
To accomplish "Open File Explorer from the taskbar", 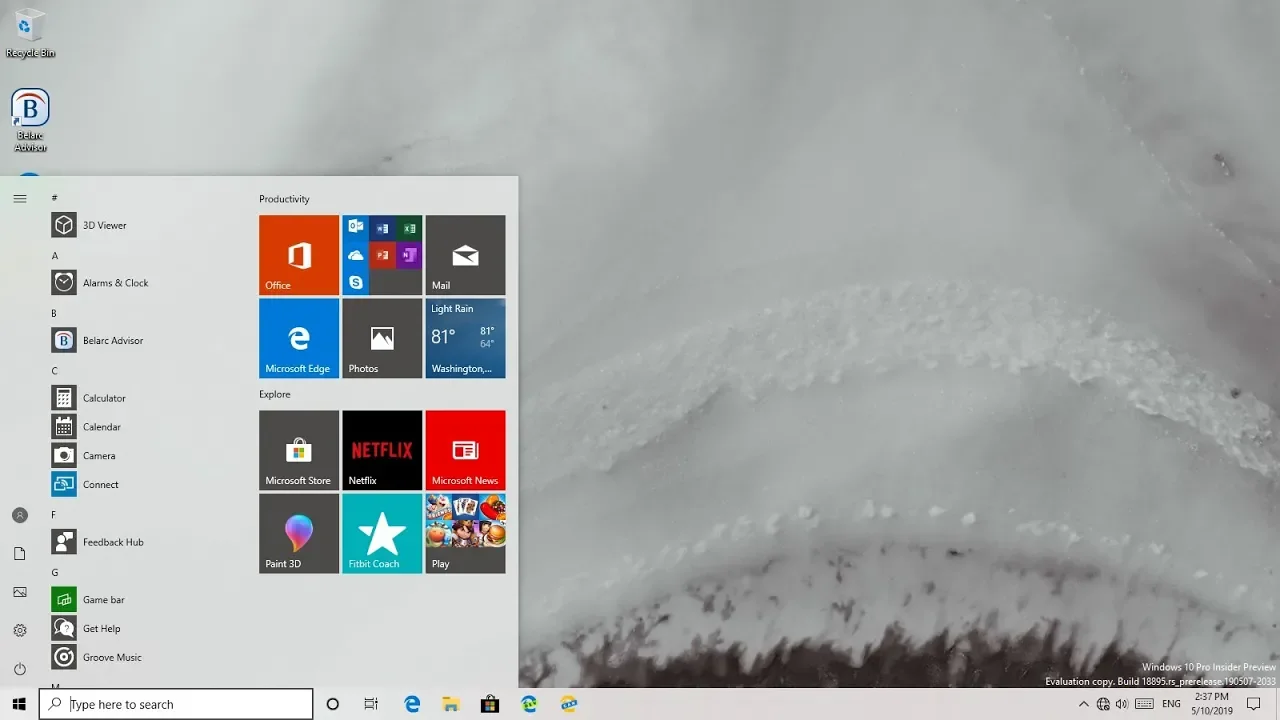I will tap(451, 704).
